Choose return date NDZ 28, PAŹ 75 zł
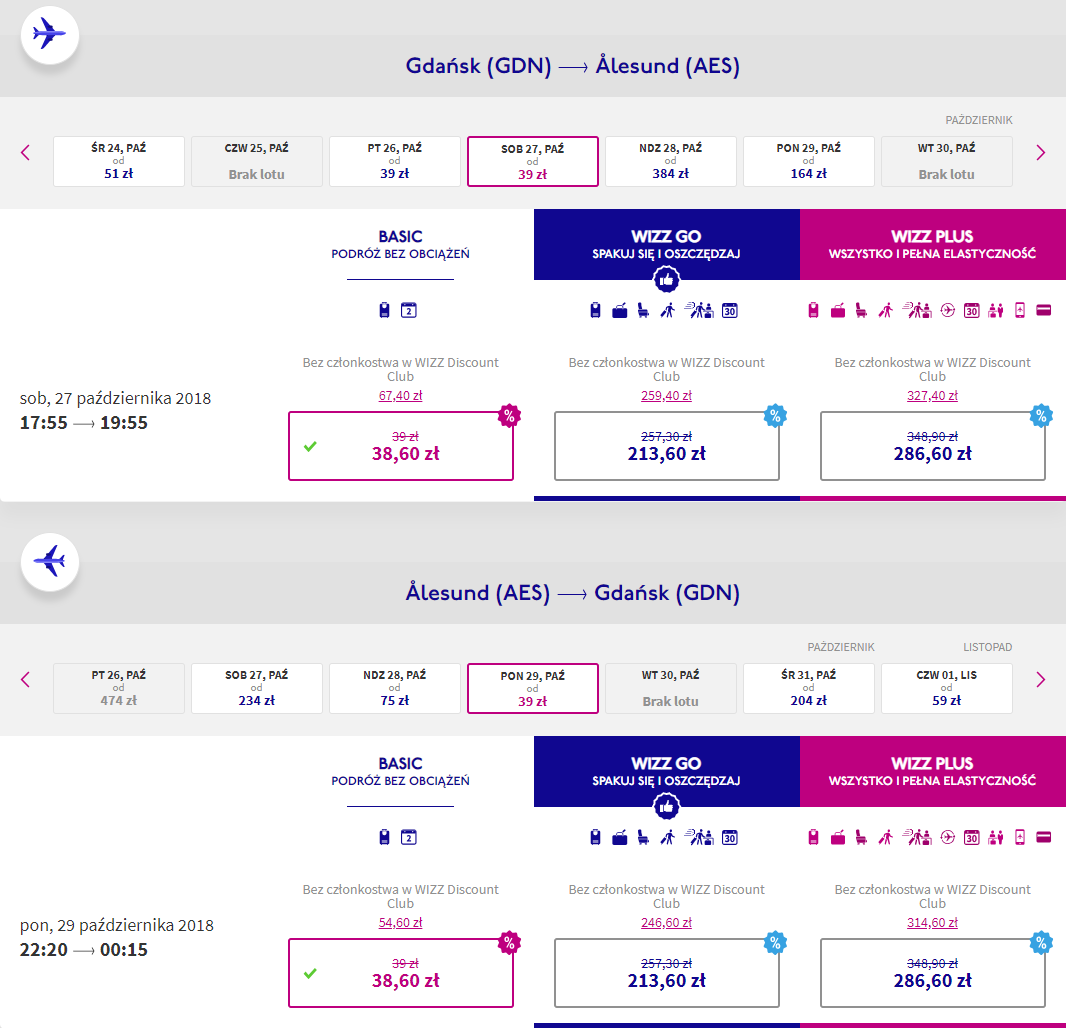Image resolution: width=1066 pixels, height=1028 pixels. pyautogui.click(x=395, y=688)
